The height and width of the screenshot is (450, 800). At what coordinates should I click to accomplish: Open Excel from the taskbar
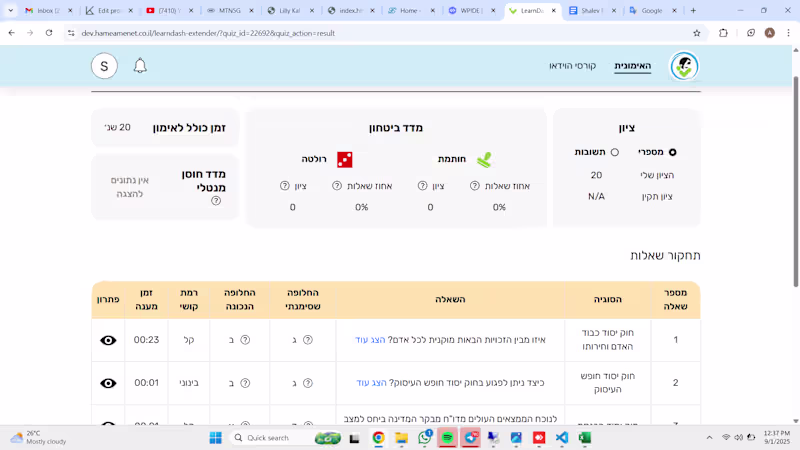click(585, 438)
